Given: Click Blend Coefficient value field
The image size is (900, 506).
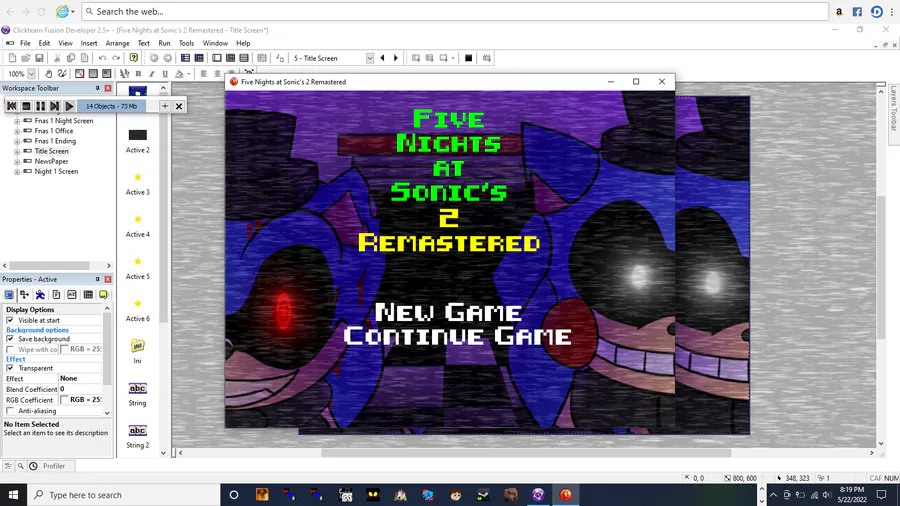Looking at the screenshot, I should (80, 389).
